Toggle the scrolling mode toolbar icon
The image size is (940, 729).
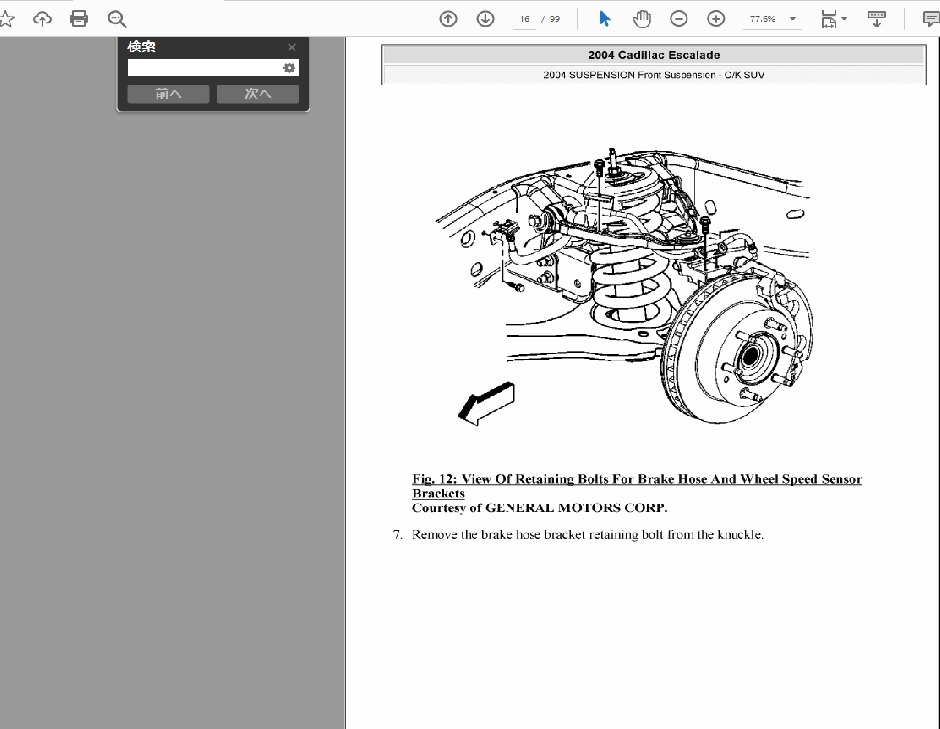pyautogui.click(x=876, y=19)
